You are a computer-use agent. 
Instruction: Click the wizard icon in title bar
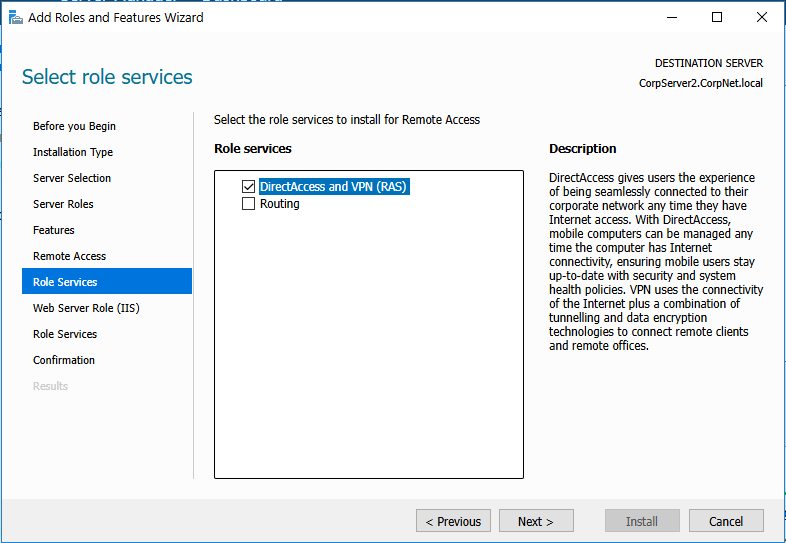pyautogui.click(x=15, y=17)
